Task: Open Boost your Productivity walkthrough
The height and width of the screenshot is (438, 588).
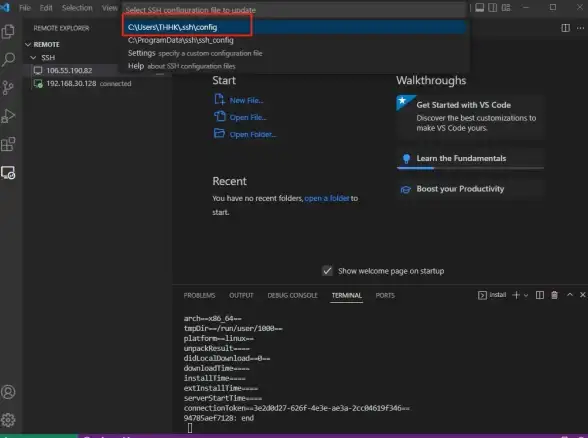Action: [470, 189]
